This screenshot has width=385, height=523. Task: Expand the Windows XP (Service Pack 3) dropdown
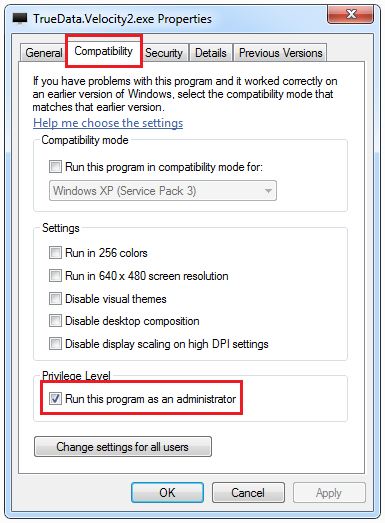[x=163, y=191]
